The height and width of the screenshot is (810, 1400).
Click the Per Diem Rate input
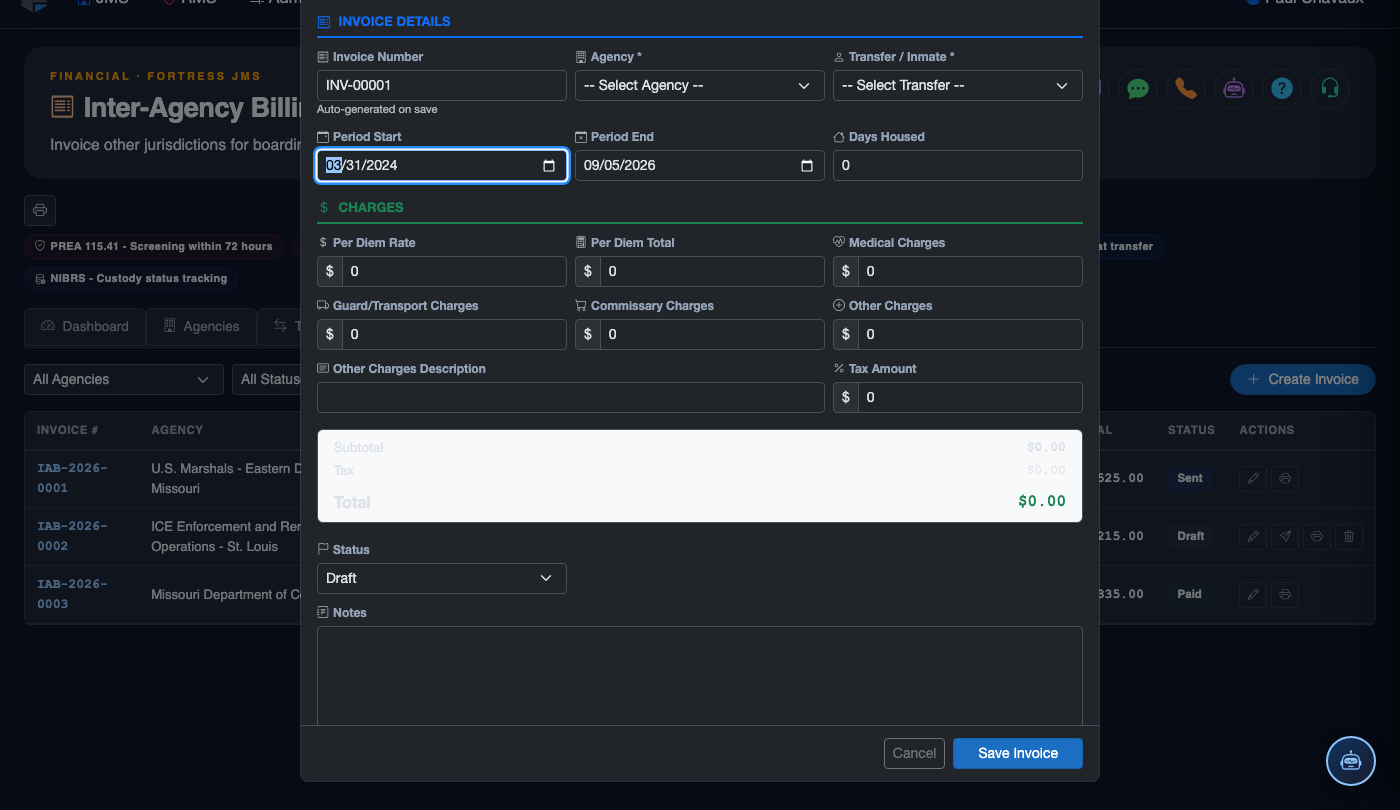(455, 272)
